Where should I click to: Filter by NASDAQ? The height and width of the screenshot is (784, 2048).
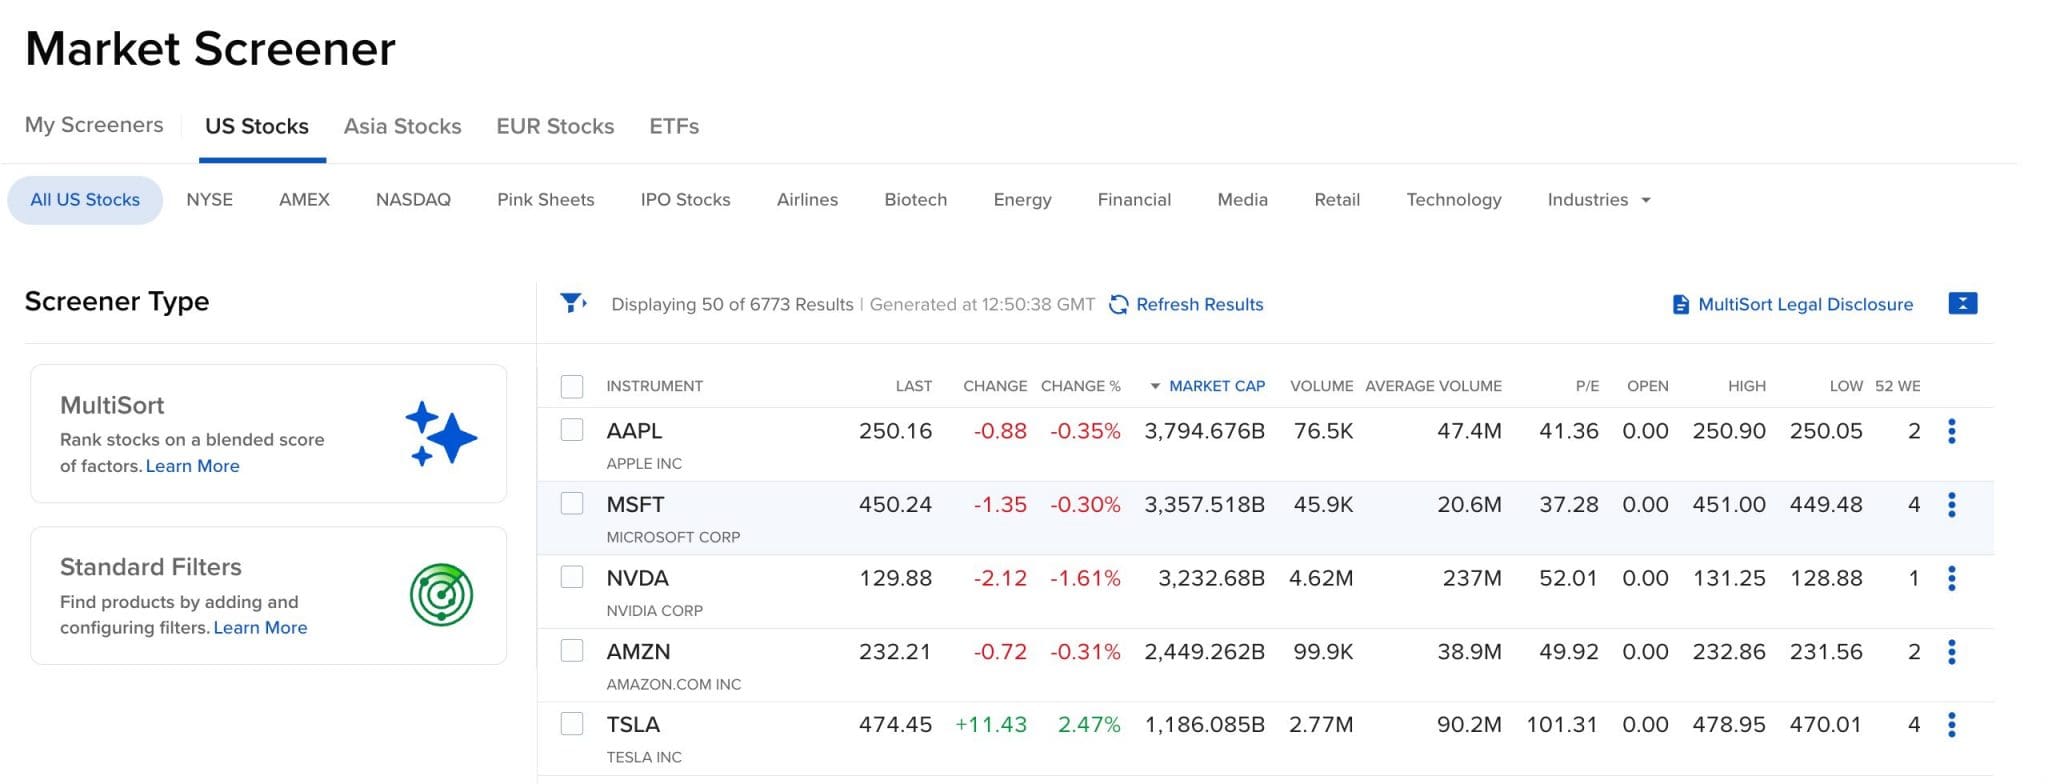tap(413, 200)
